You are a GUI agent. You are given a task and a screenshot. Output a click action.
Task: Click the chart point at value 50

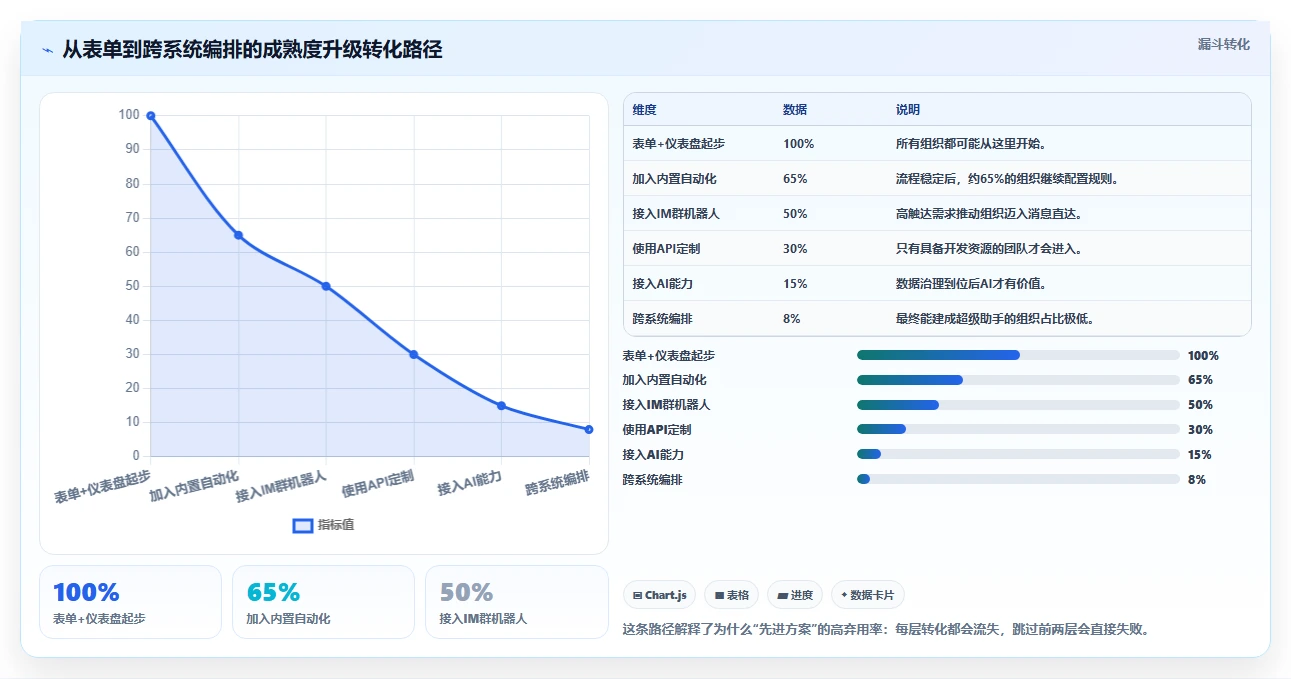(326, 286)
